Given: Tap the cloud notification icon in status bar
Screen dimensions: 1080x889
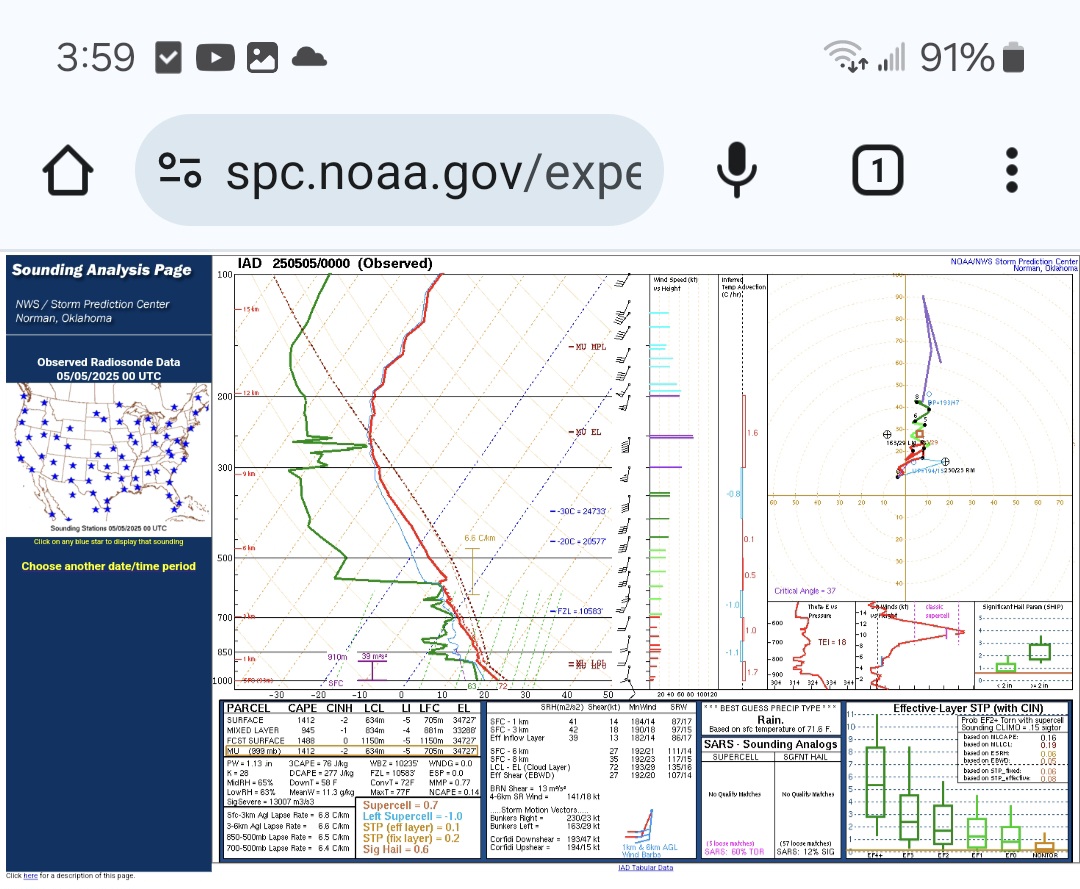Looking at the screenshot, I should [309, 56].
